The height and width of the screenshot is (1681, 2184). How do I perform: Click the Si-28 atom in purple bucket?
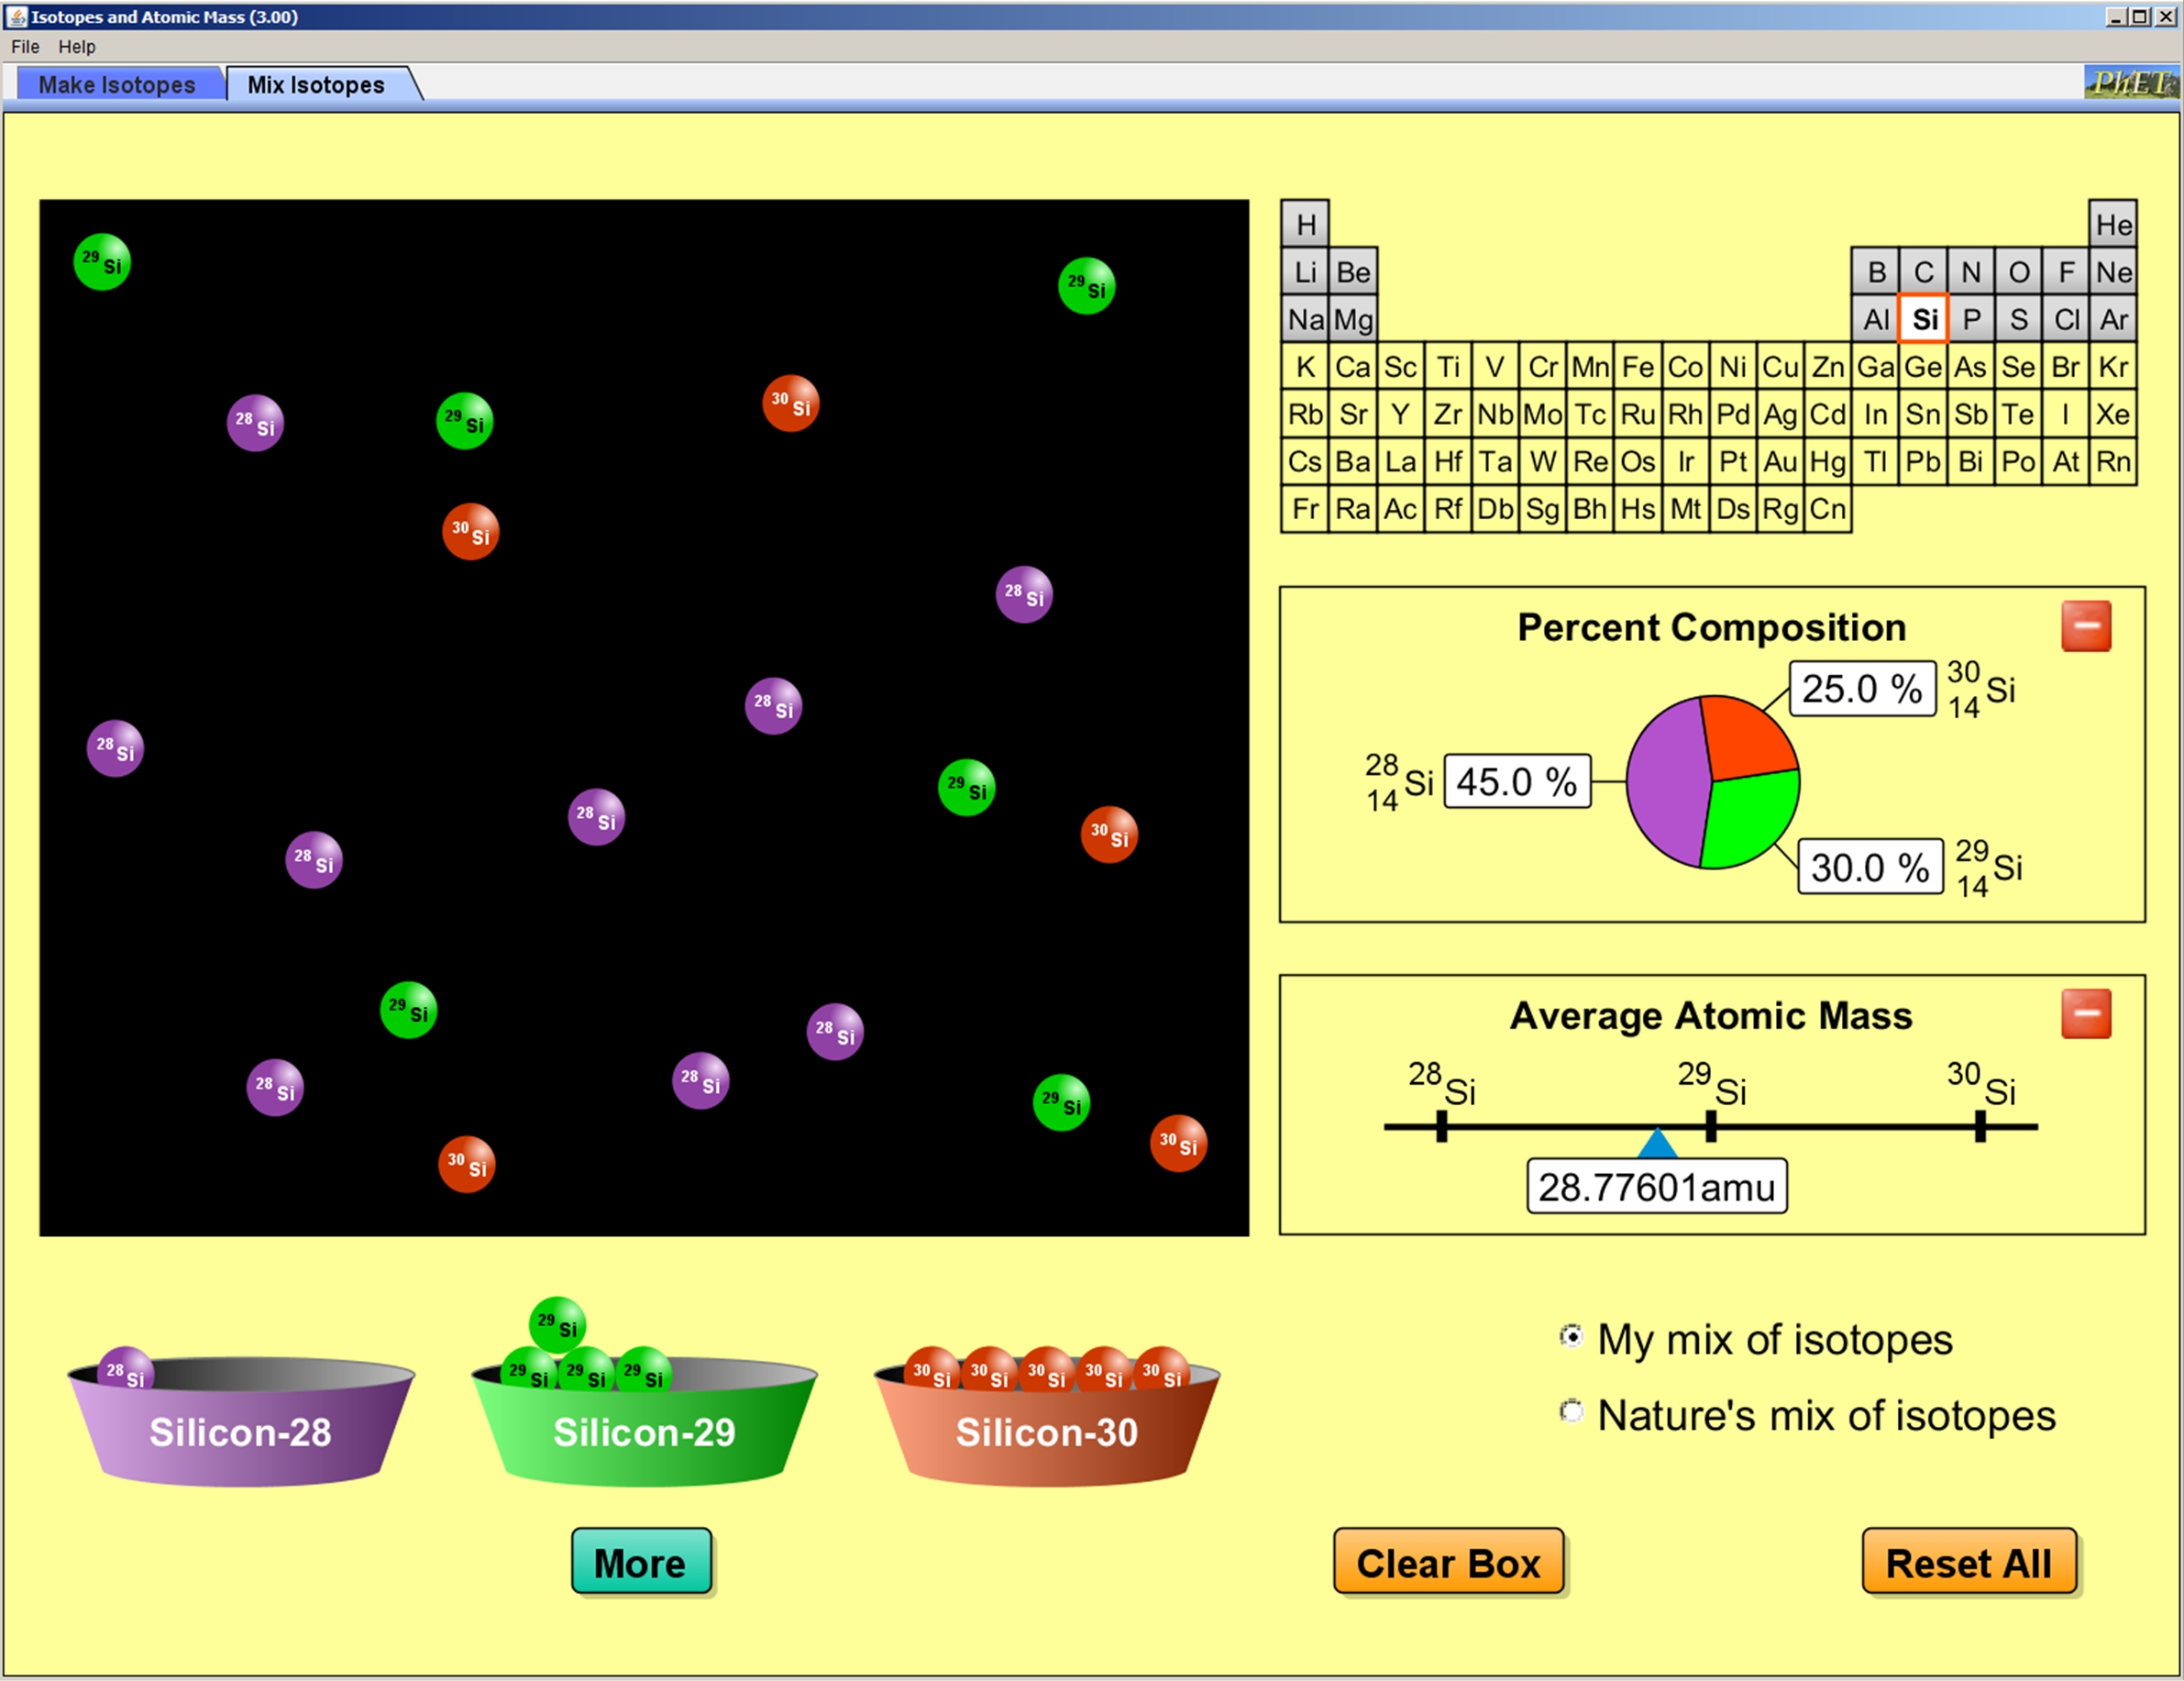click(126, 1373)
